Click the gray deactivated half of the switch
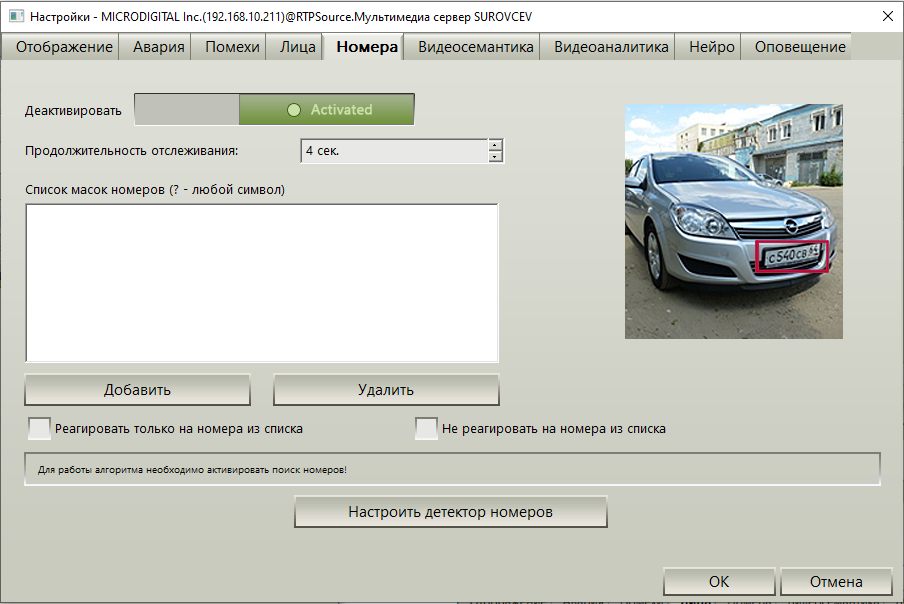 187,110
